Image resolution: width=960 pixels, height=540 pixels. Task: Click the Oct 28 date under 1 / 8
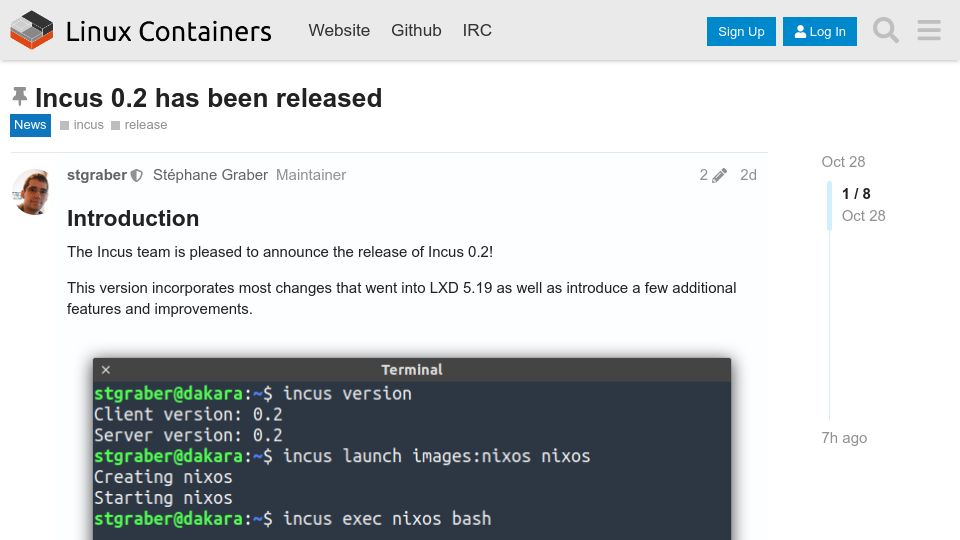[x=863, y=216]
